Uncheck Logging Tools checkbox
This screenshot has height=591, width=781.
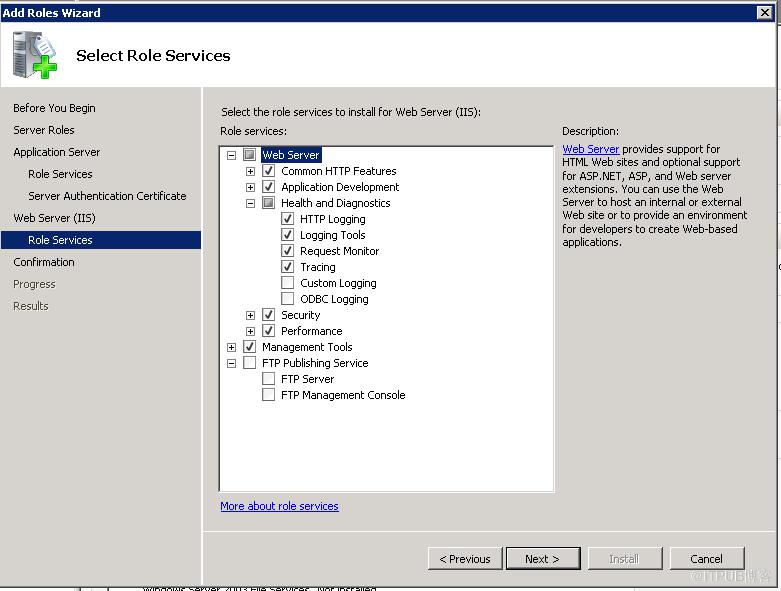point(287,235)
